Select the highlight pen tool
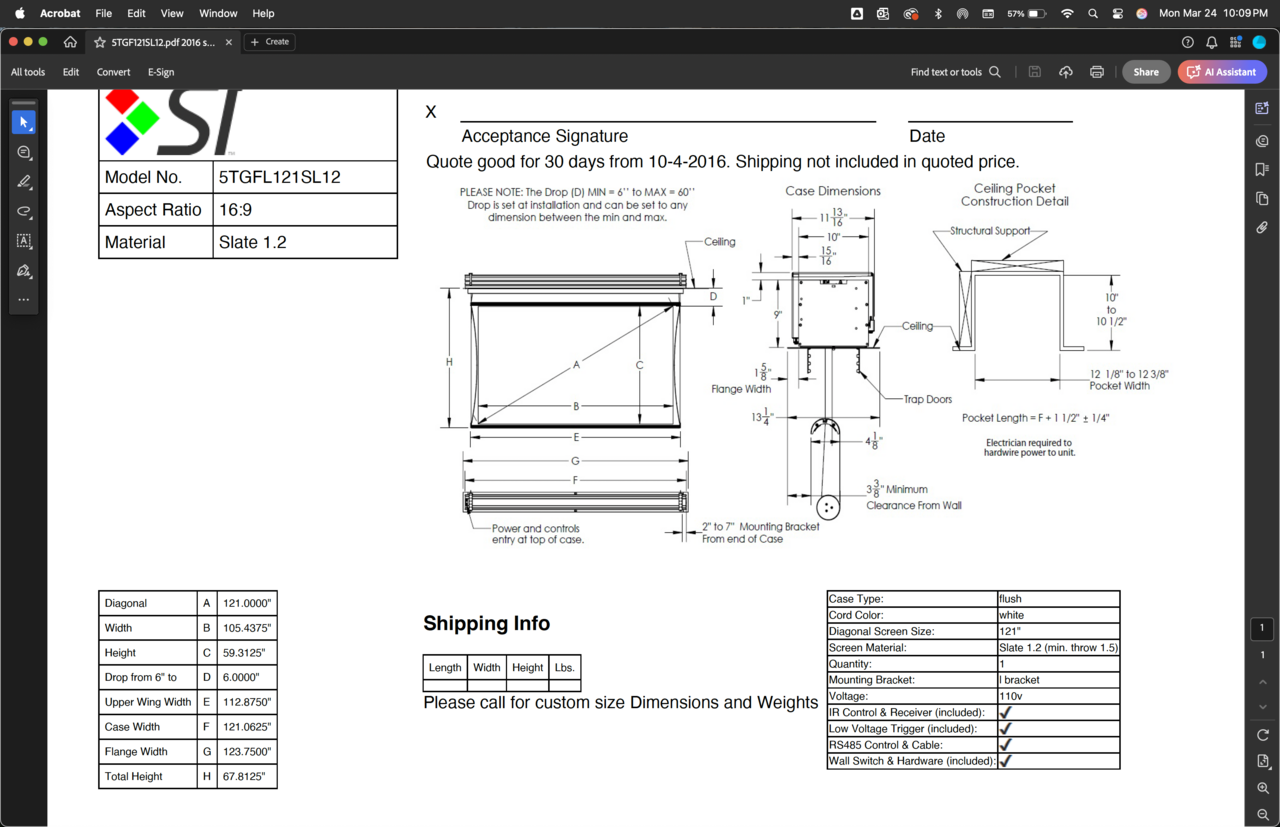 pos(24,182)
